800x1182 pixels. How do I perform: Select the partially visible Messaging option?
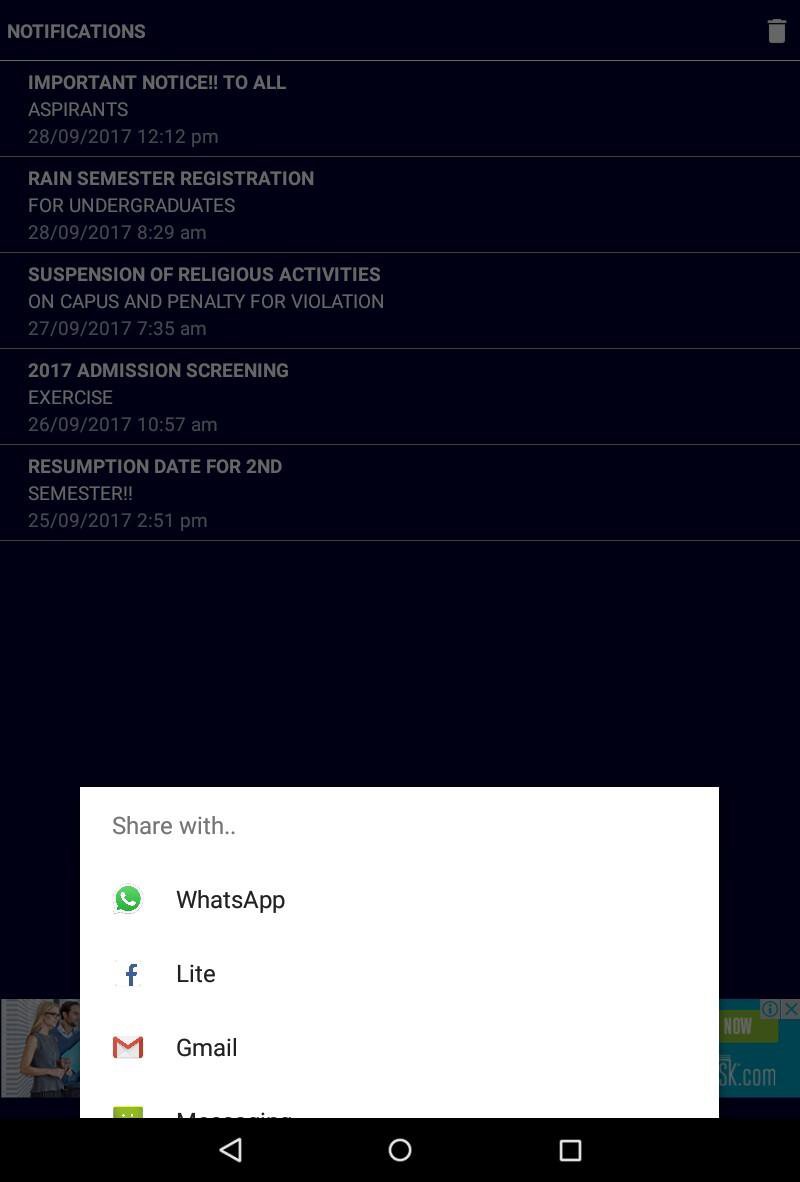point(234,1113)
